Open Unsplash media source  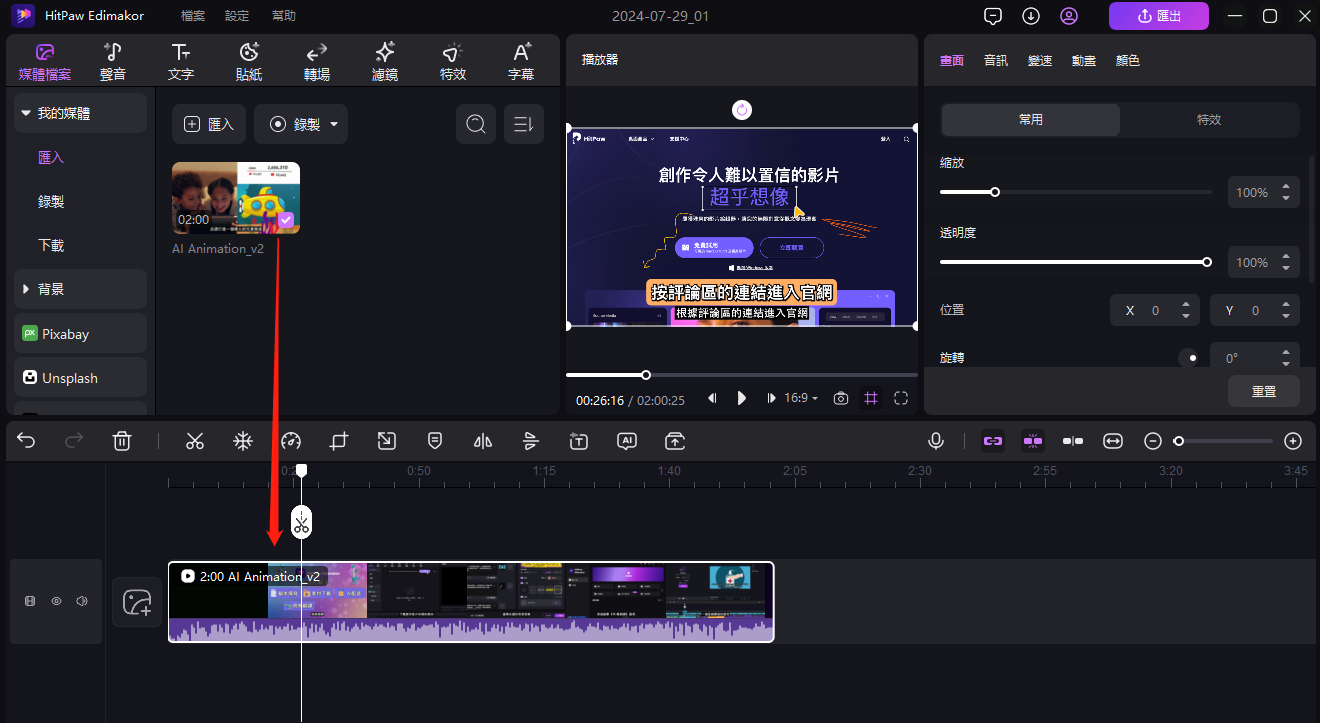pyautogui.click(x=80, y=378)
